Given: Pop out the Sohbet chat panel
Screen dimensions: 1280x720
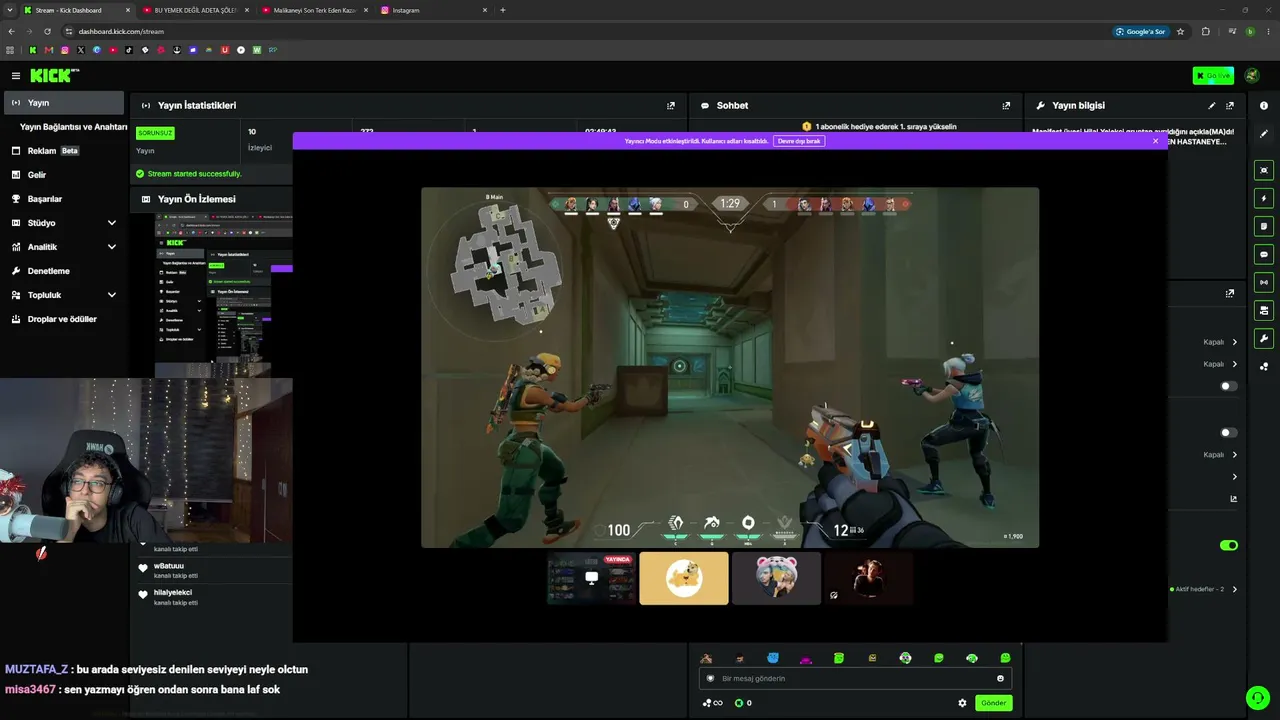Looking at the screenshot, I should pos(1006,105).
